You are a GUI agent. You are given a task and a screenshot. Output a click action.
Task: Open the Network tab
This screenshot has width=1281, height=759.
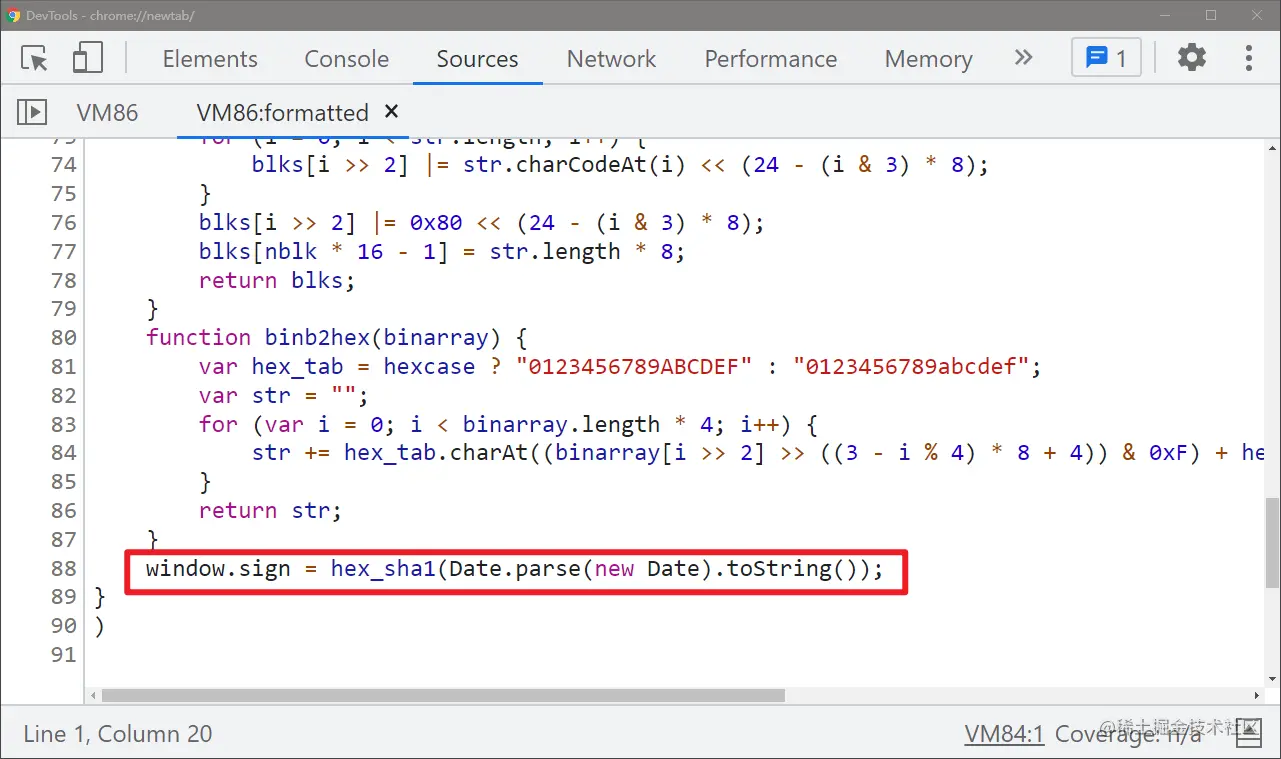611,59
